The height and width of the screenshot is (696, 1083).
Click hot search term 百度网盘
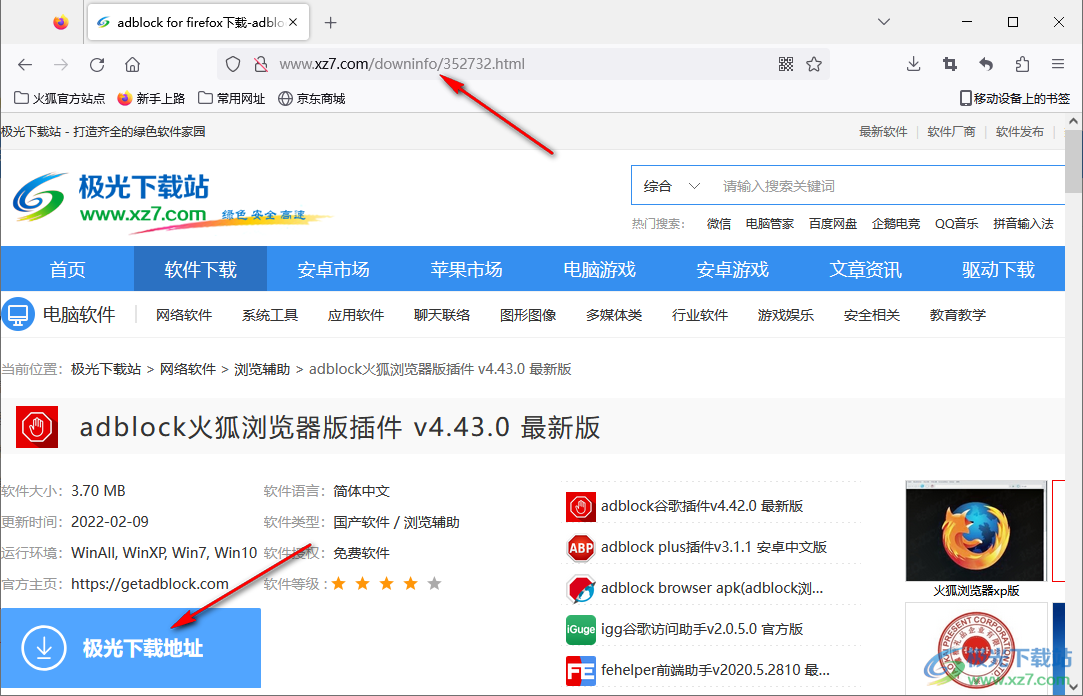click(x=832, y=224)
